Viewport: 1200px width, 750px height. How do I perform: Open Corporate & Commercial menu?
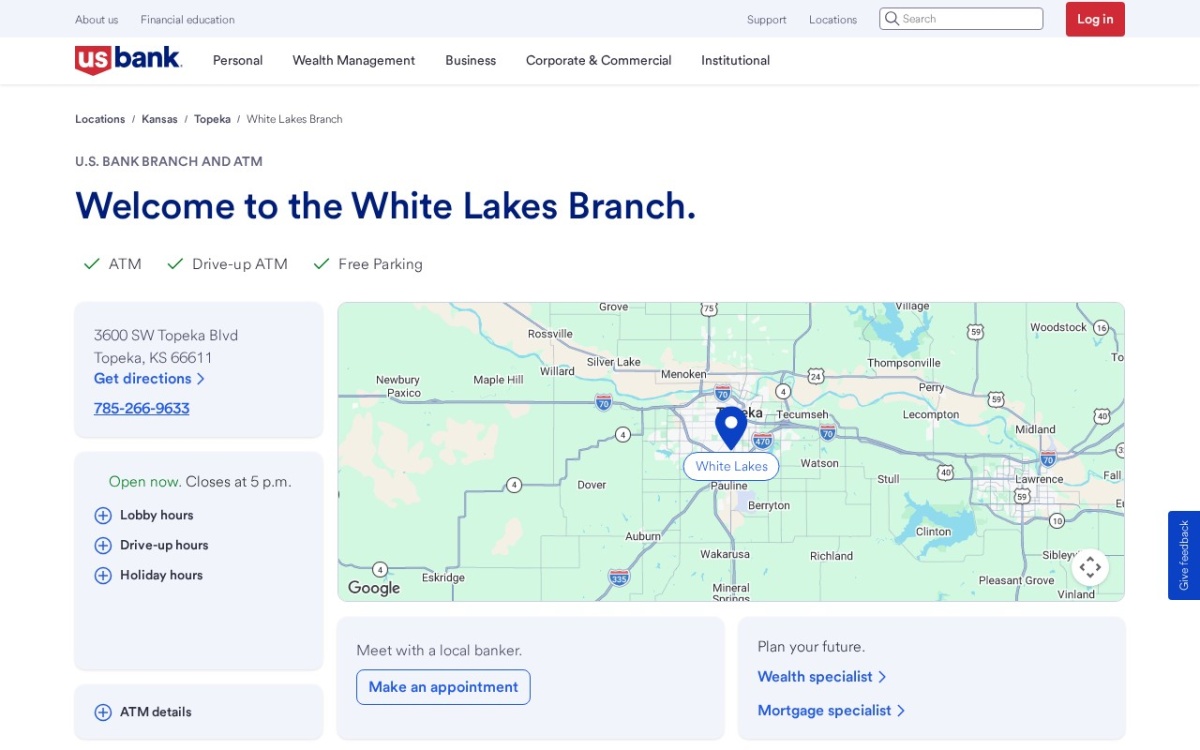(599, 60)
